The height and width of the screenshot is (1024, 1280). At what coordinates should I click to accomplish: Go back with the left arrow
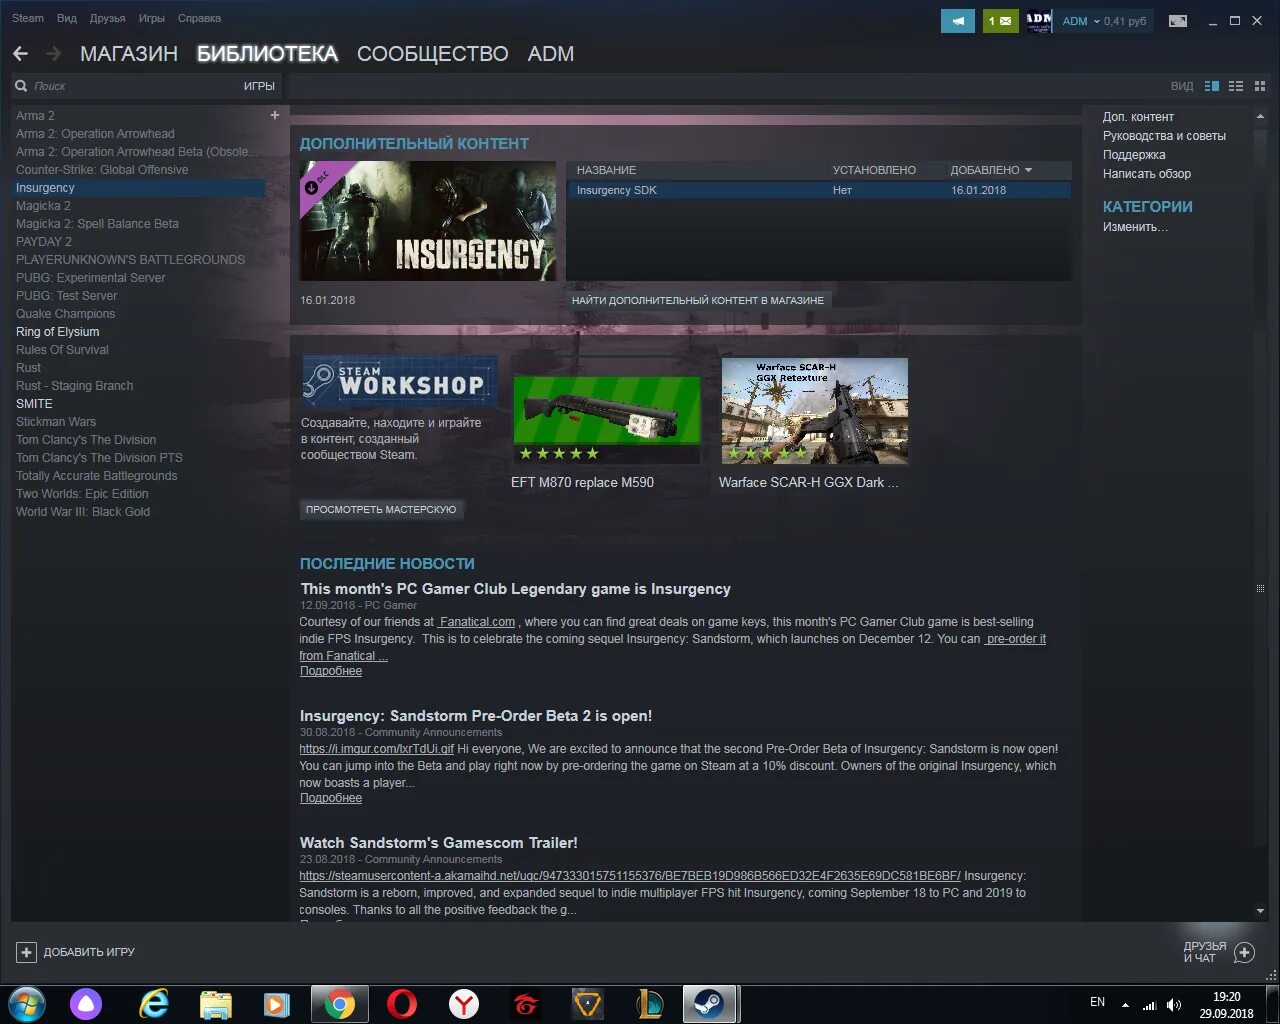(x=20, y=54)
